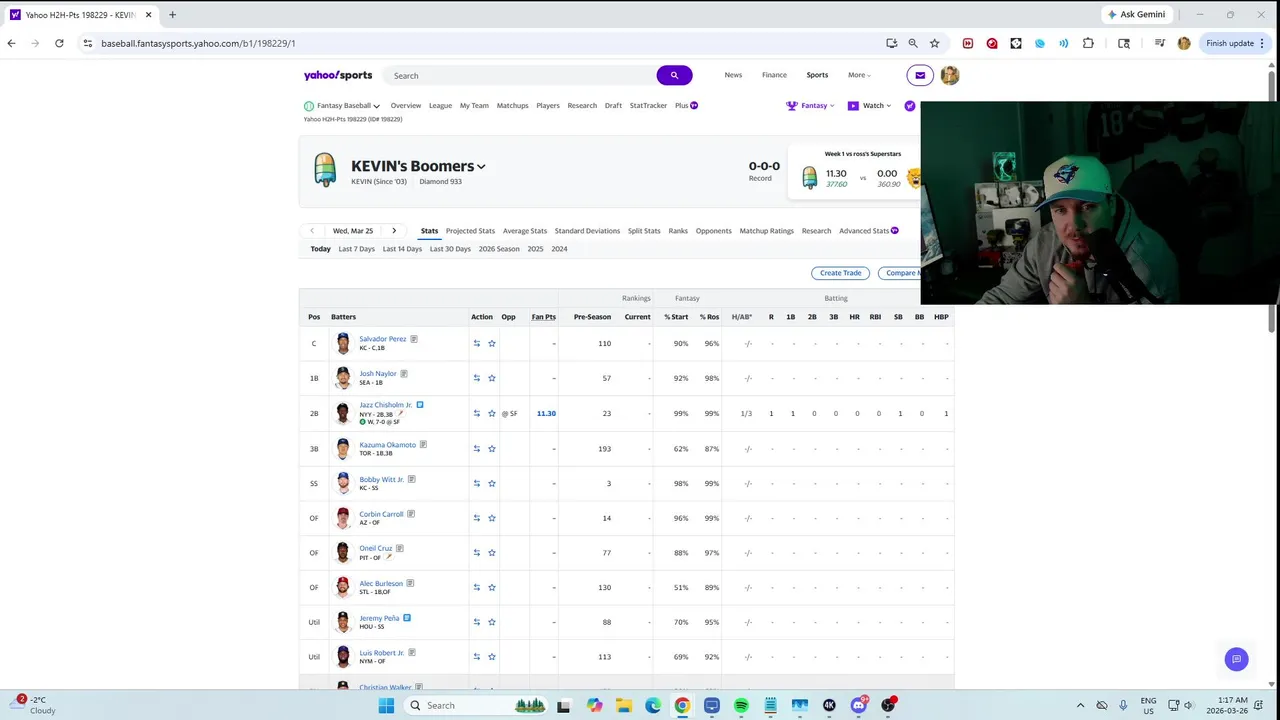Select the 2026 Season filter
The image size is (1280, 720).
(x=499, y=249)
